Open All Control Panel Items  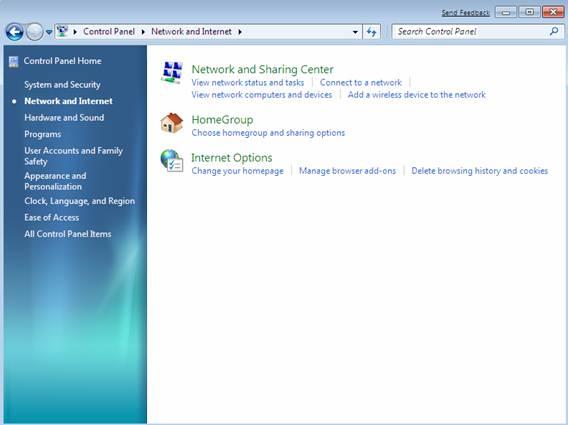point(68,234)
